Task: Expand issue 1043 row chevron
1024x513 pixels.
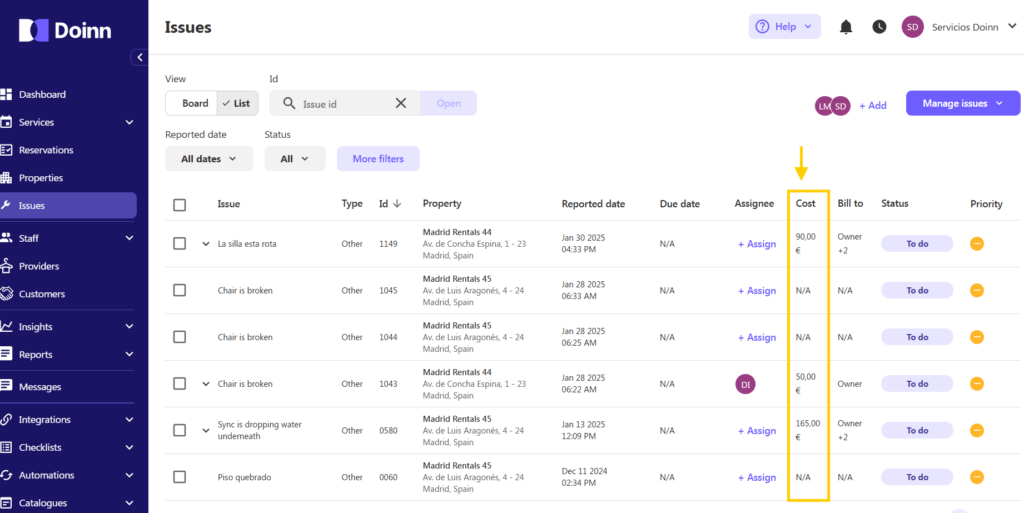Action: [x=206, y=384]
